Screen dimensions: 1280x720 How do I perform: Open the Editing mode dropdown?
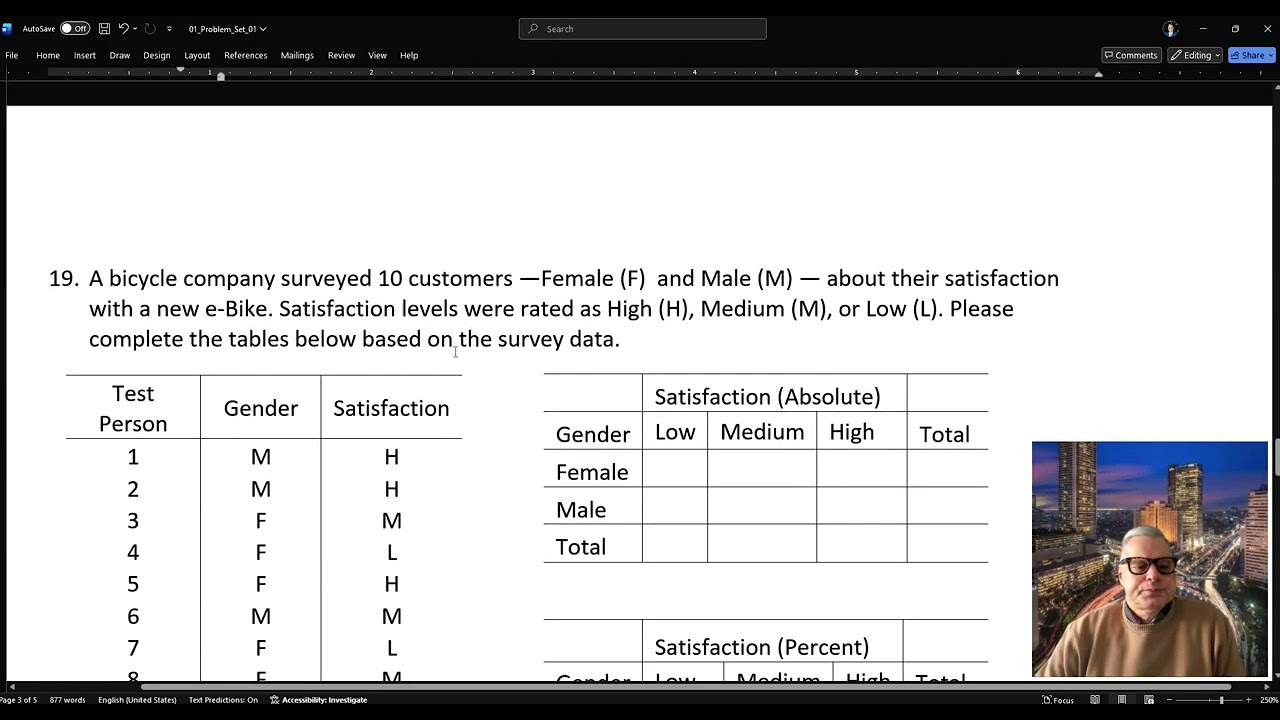click(1196, 55)
